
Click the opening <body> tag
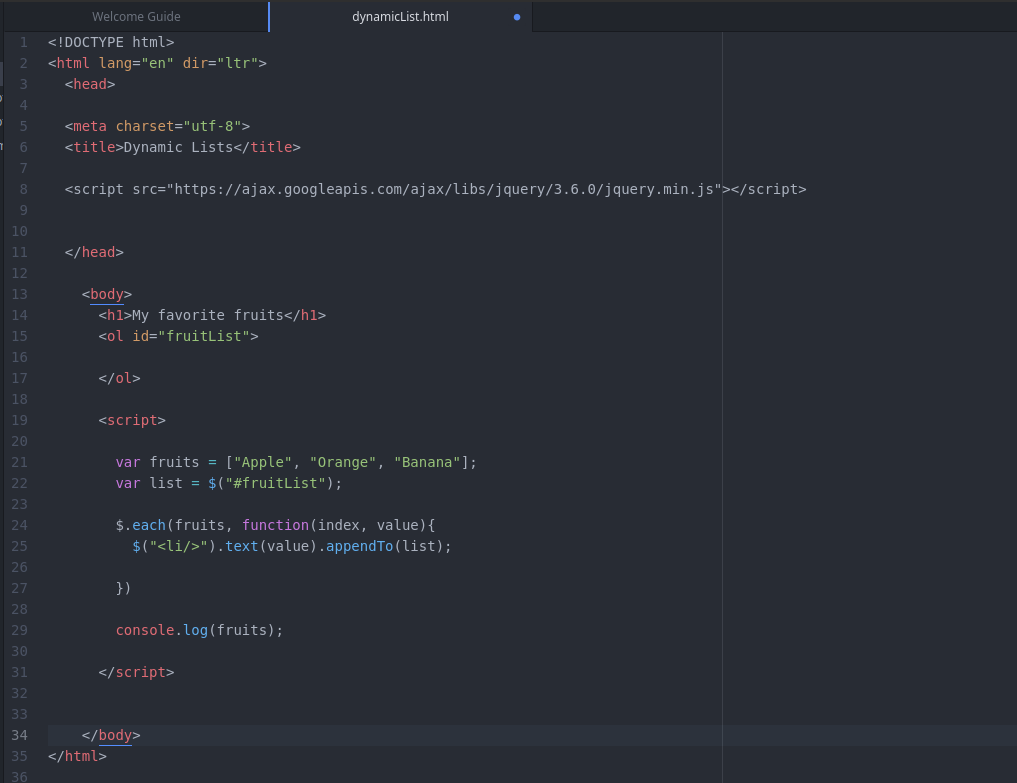coord(107,295)
